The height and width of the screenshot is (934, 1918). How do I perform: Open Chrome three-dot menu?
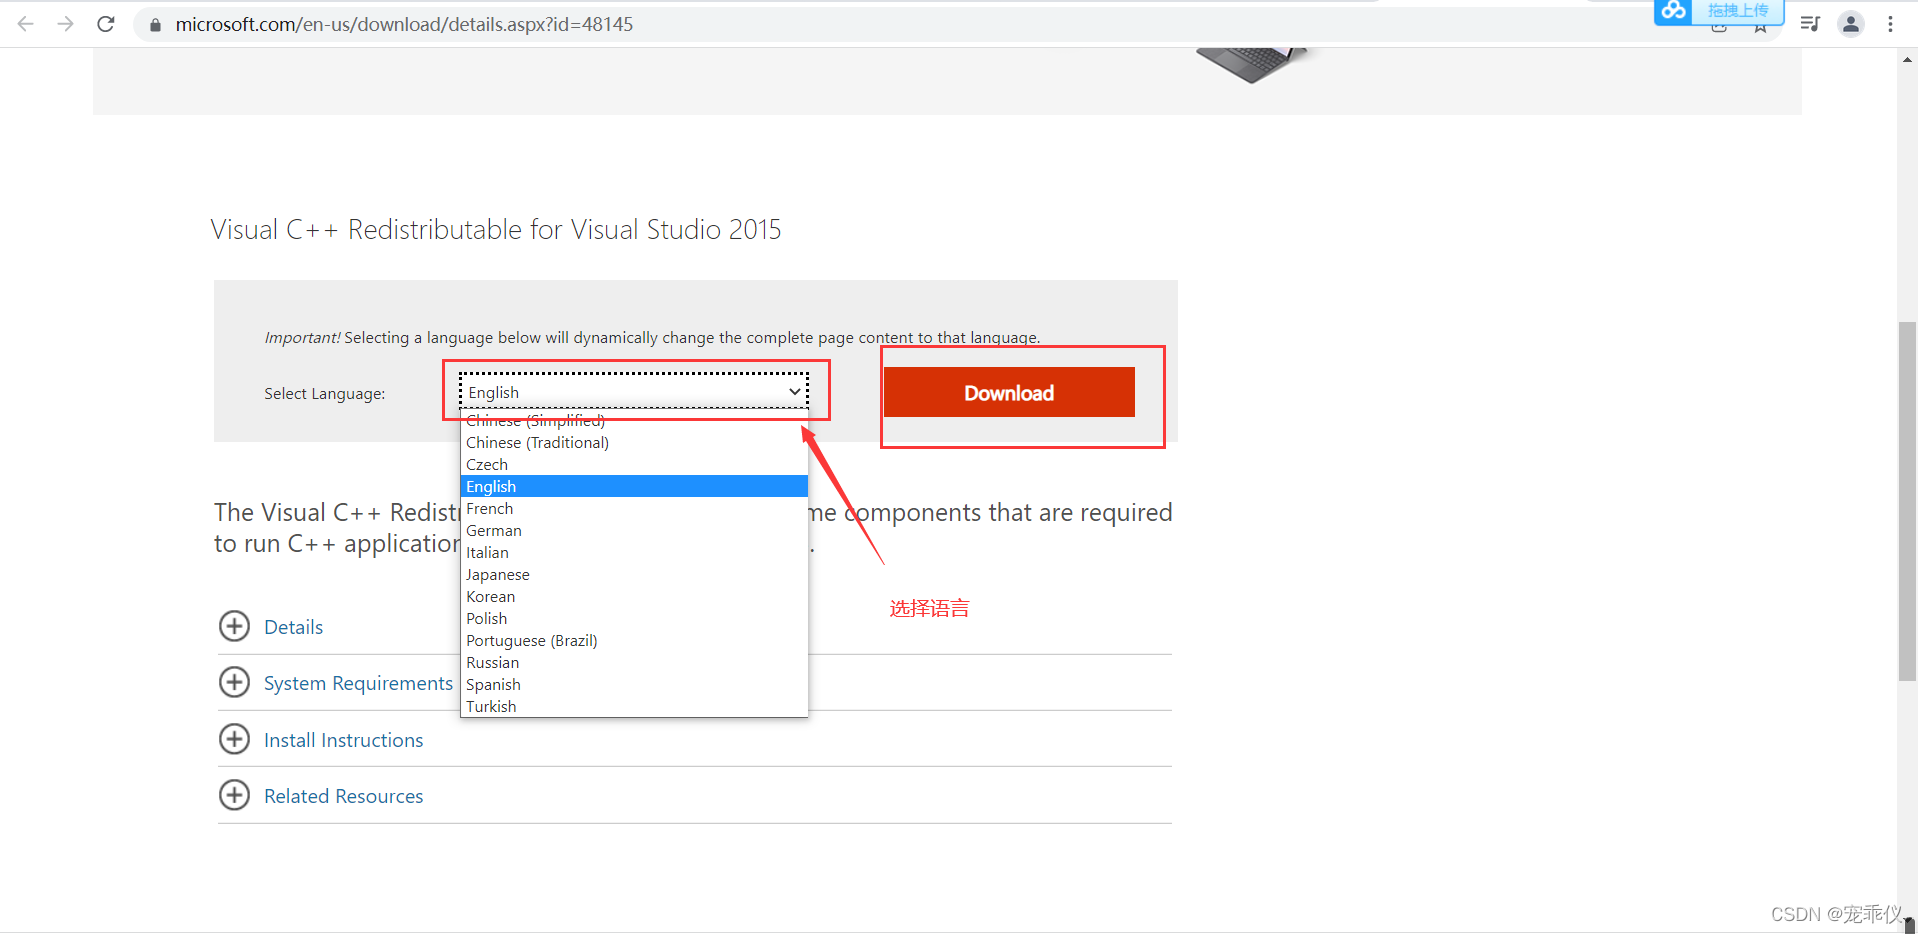1890,24
